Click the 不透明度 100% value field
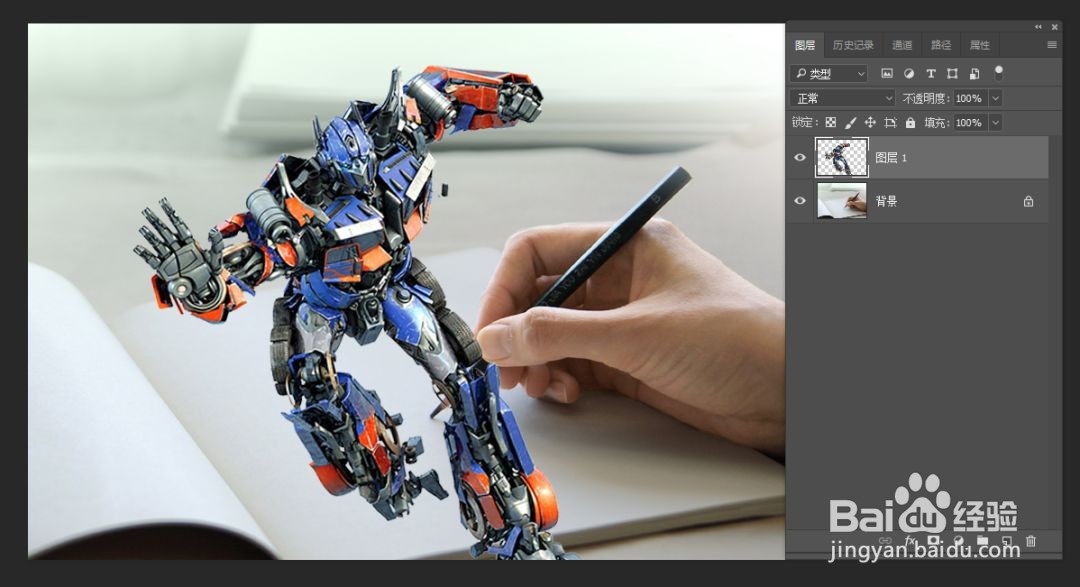The image size is (1080, 587). [970, 99]
